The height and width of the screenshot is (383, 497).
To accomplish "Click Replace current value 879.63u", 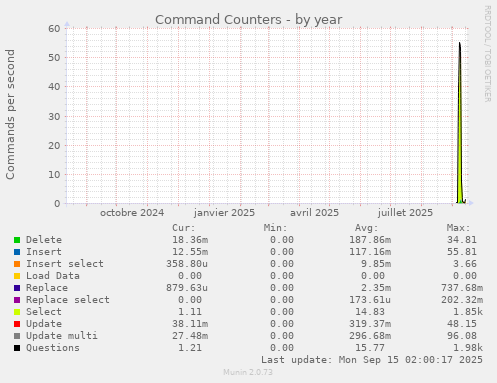I will (187, 288).
